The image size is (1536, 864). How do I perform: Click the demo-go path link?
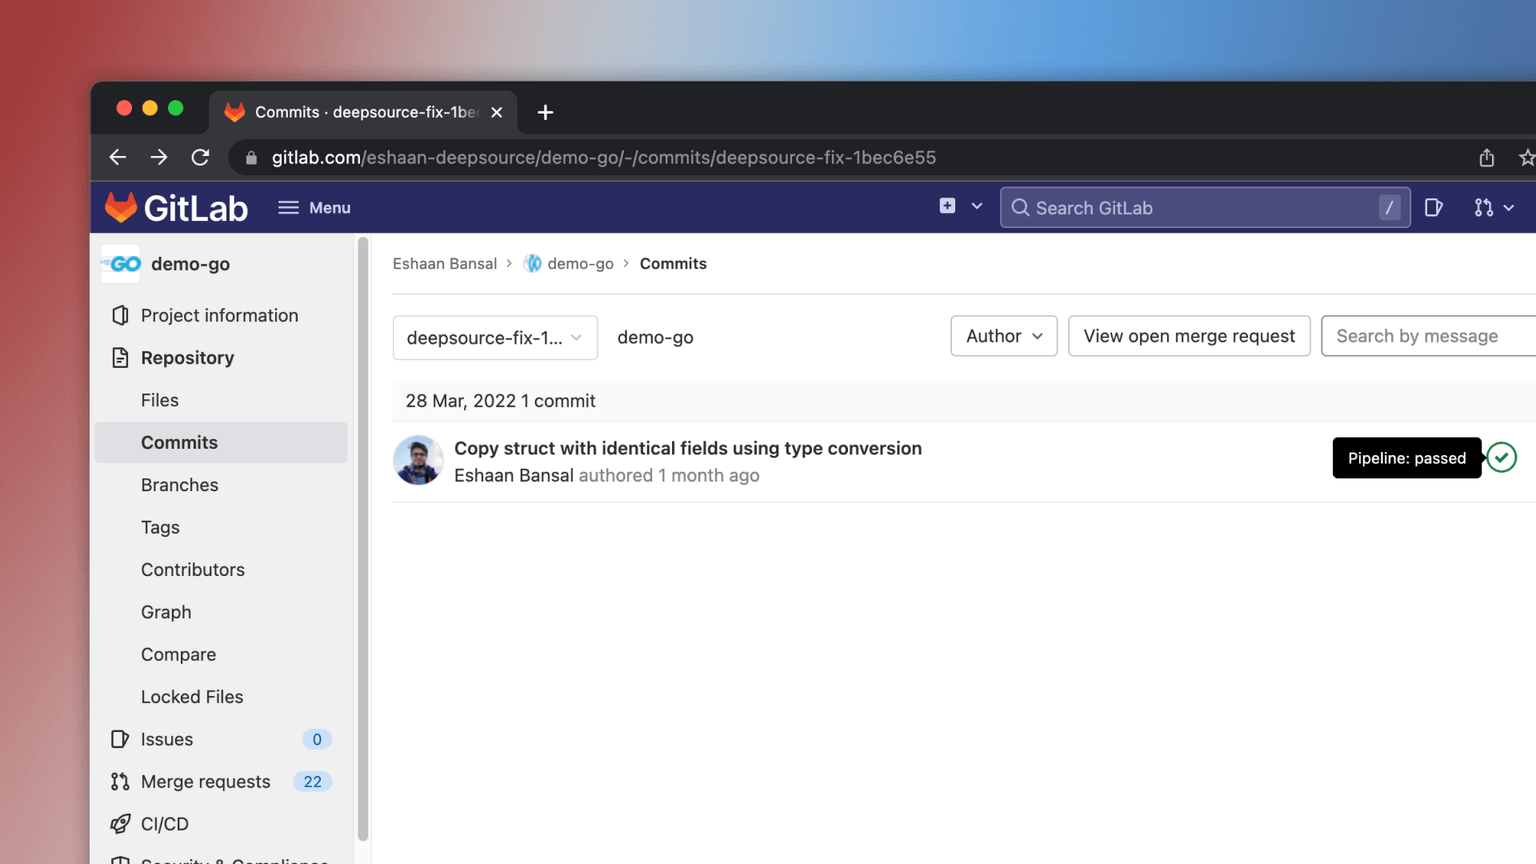tap(656, 338)
